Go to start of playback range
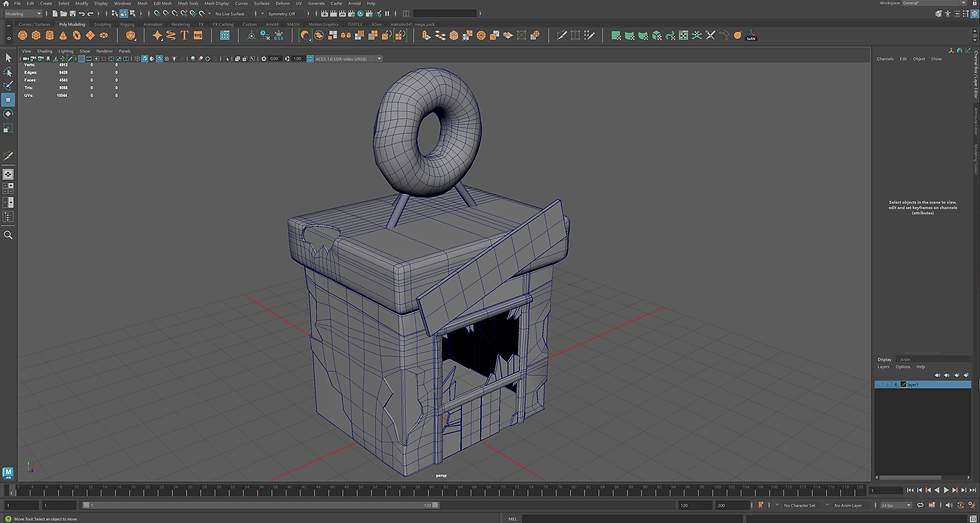Screen dimensions: 980x523 (910, 490)
